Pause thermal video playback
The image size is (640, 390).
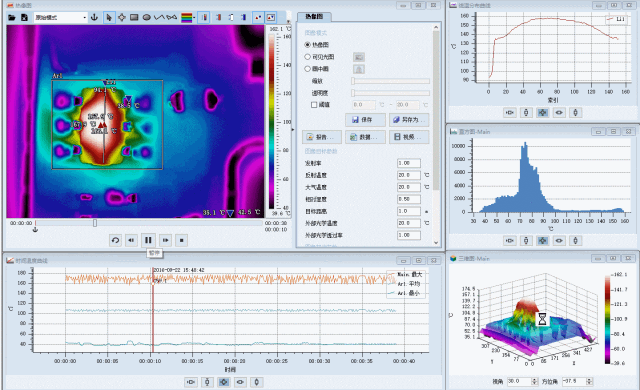pos(148,240)
